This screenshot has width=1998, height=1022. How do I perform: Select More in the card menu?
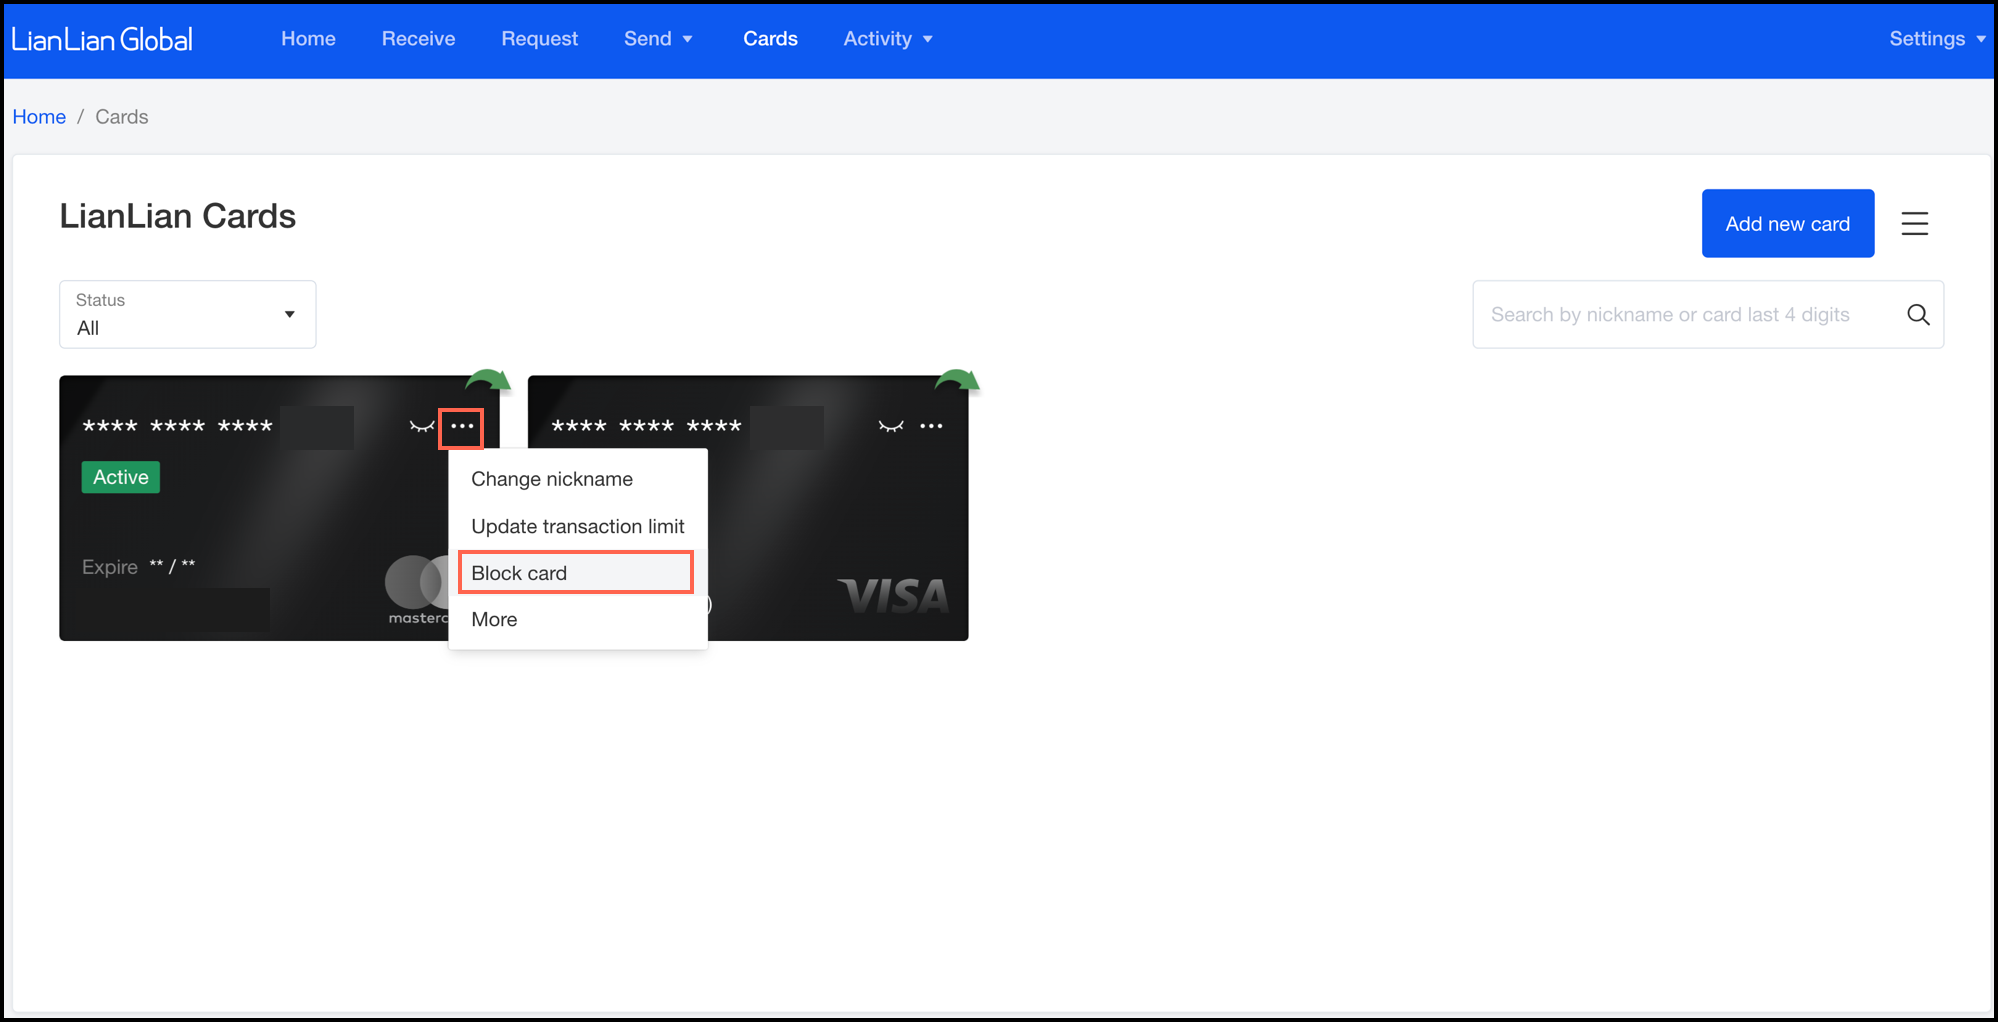click(578, 620)
